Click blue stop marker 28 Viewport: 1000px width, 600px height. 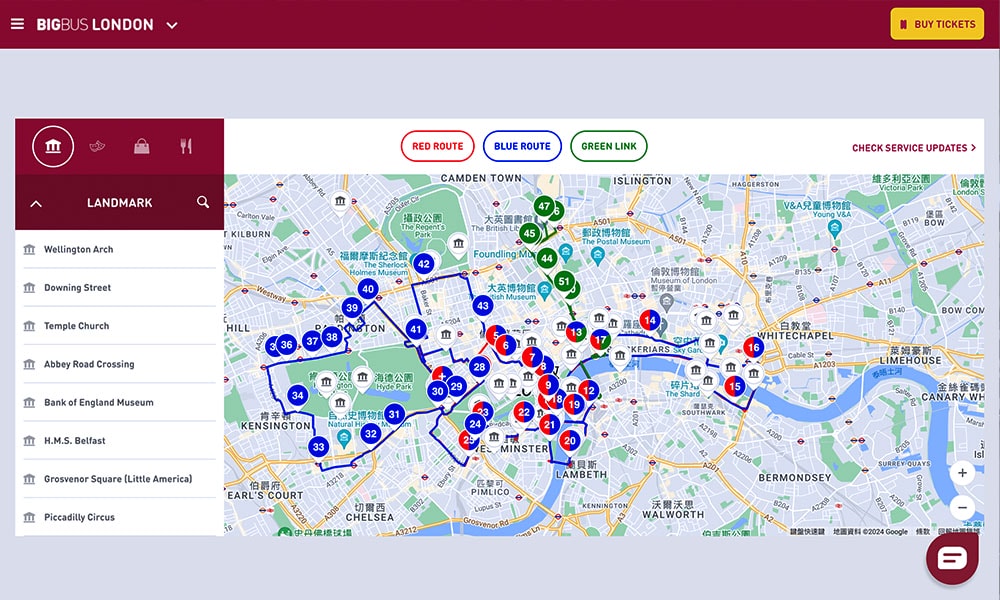click(480, 367)
